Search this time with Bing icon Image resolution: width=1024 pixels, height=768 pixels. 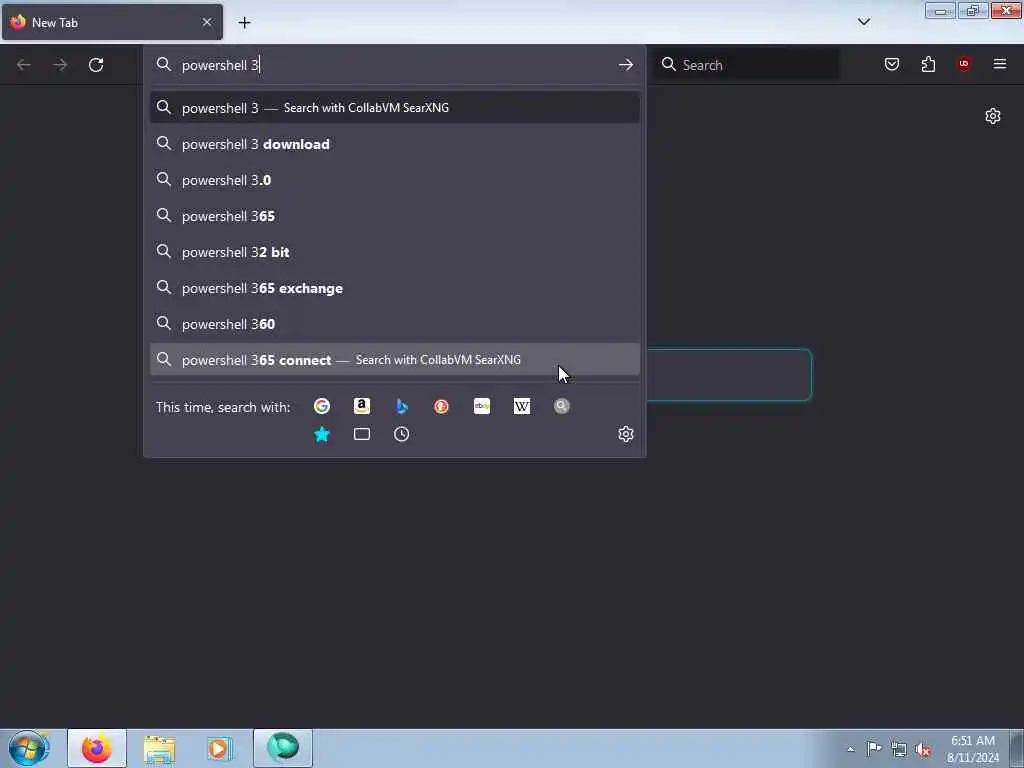click(x=402, y=406)
